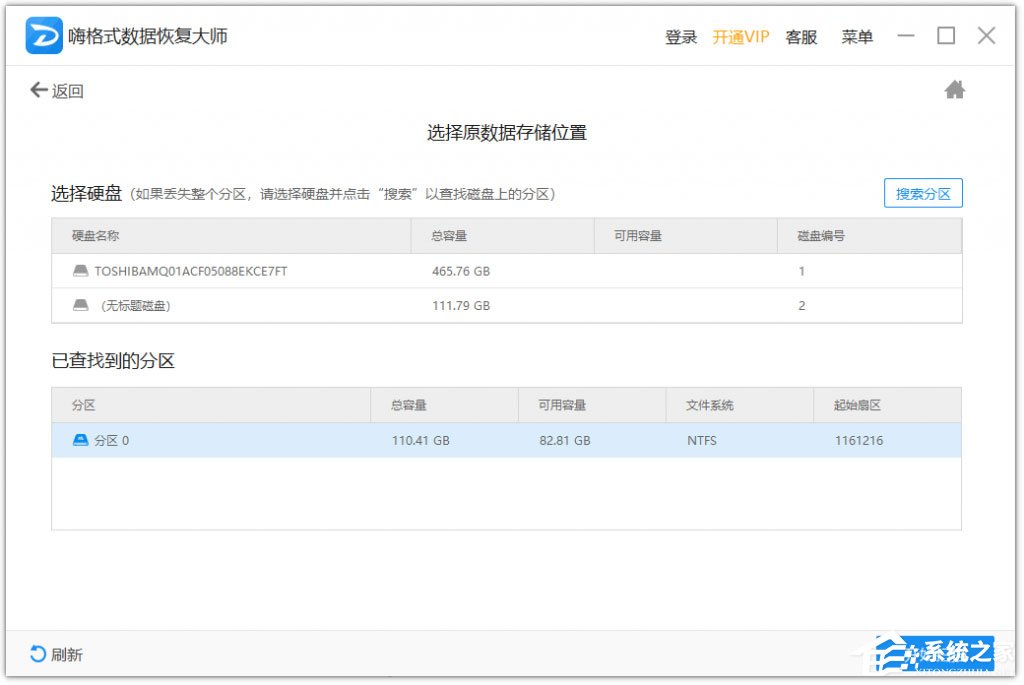Click the hard drive icon beside TOSHIBAMQ01ACF05088EKCE7FT
This screenshot has width=1024, height=685.
tap(79, 270)
